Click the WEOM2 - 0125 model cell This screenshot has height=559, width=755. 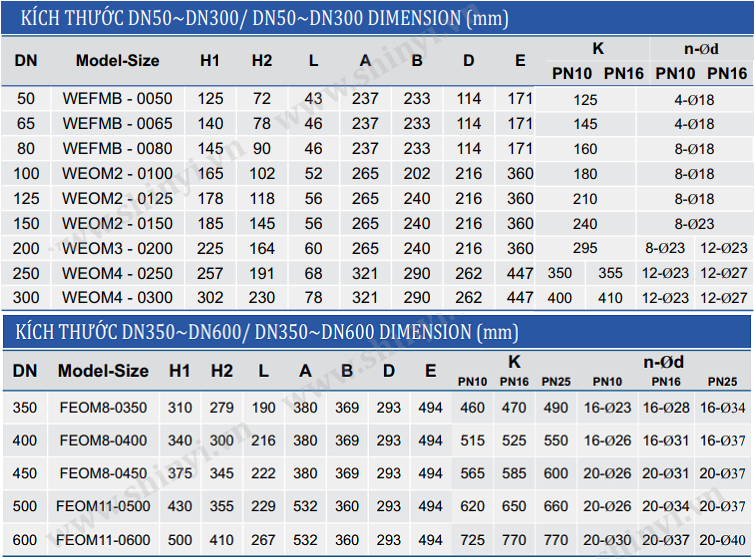click(117, 199)
